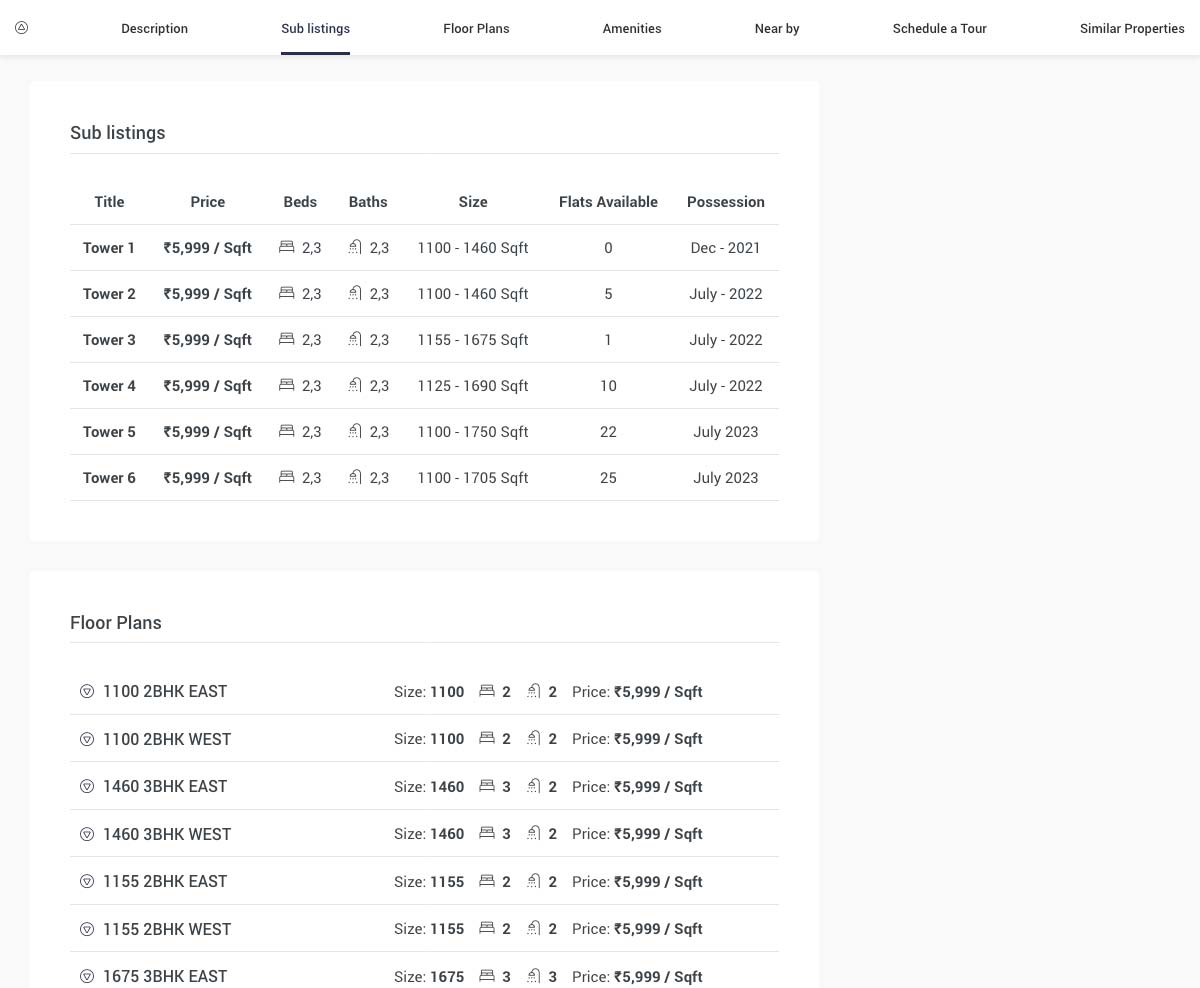Click bath icon in 1100 2BHK WEST row
Screen dimensions: 1200x988
[x=534, y=738]
